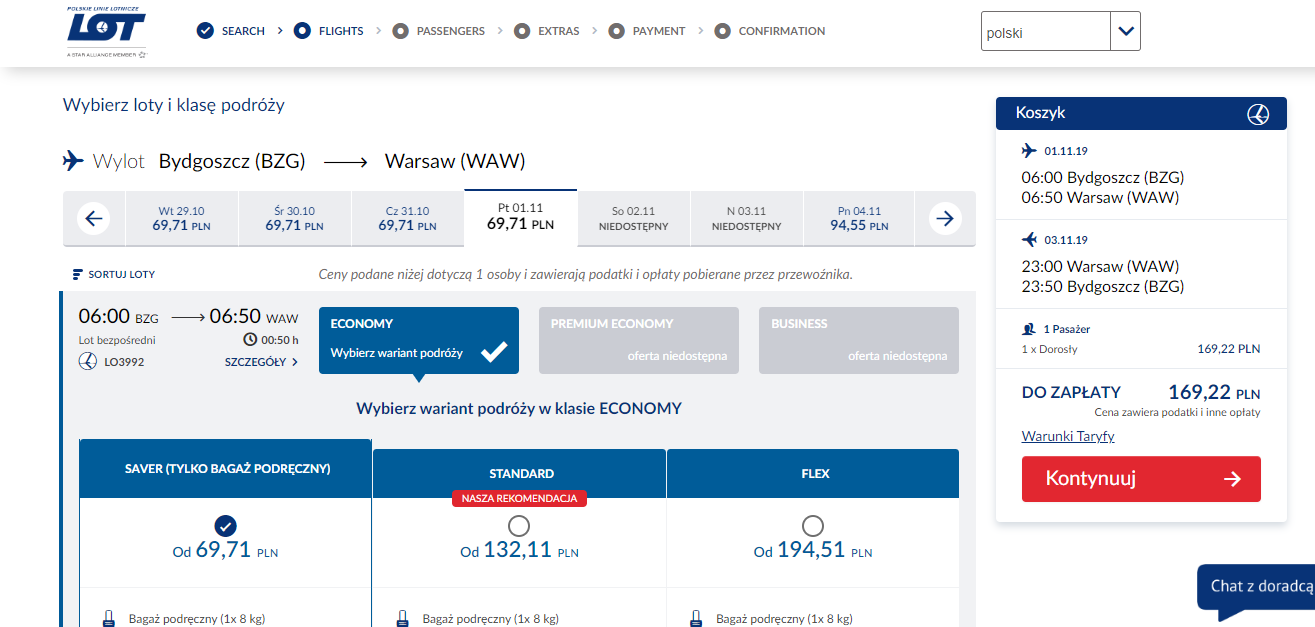
Task: Select Pn 04.11 date tab
Action: coord(859,218)
